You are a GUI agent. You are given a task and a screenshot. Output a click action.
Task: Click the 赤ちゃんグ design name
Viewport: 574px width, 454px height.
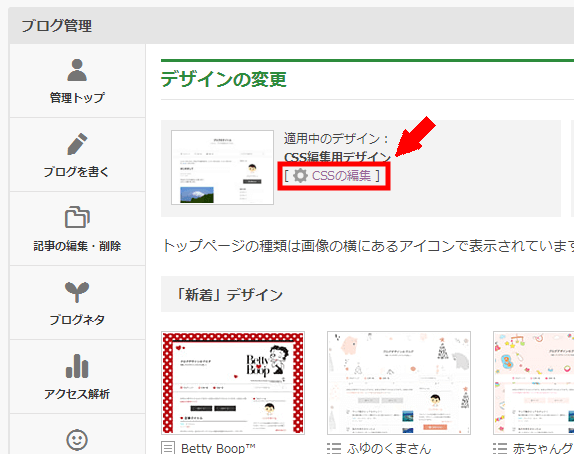click(x=543, y=448)
